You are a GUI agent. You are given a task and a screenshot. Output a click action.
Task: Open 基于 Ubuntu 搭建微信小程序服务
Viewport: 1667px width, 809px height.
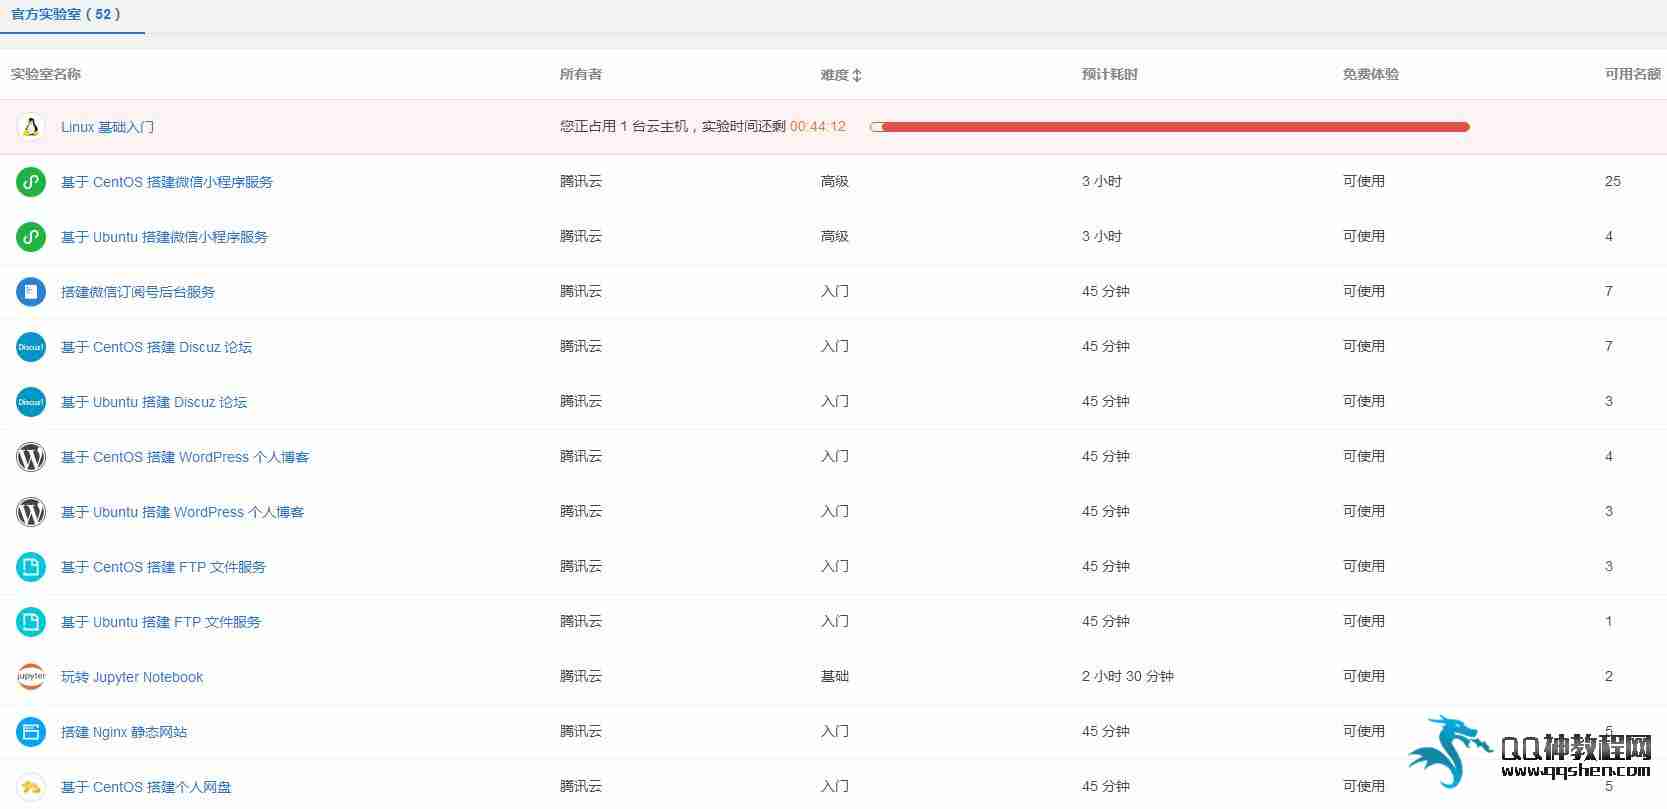click(164, 237)
